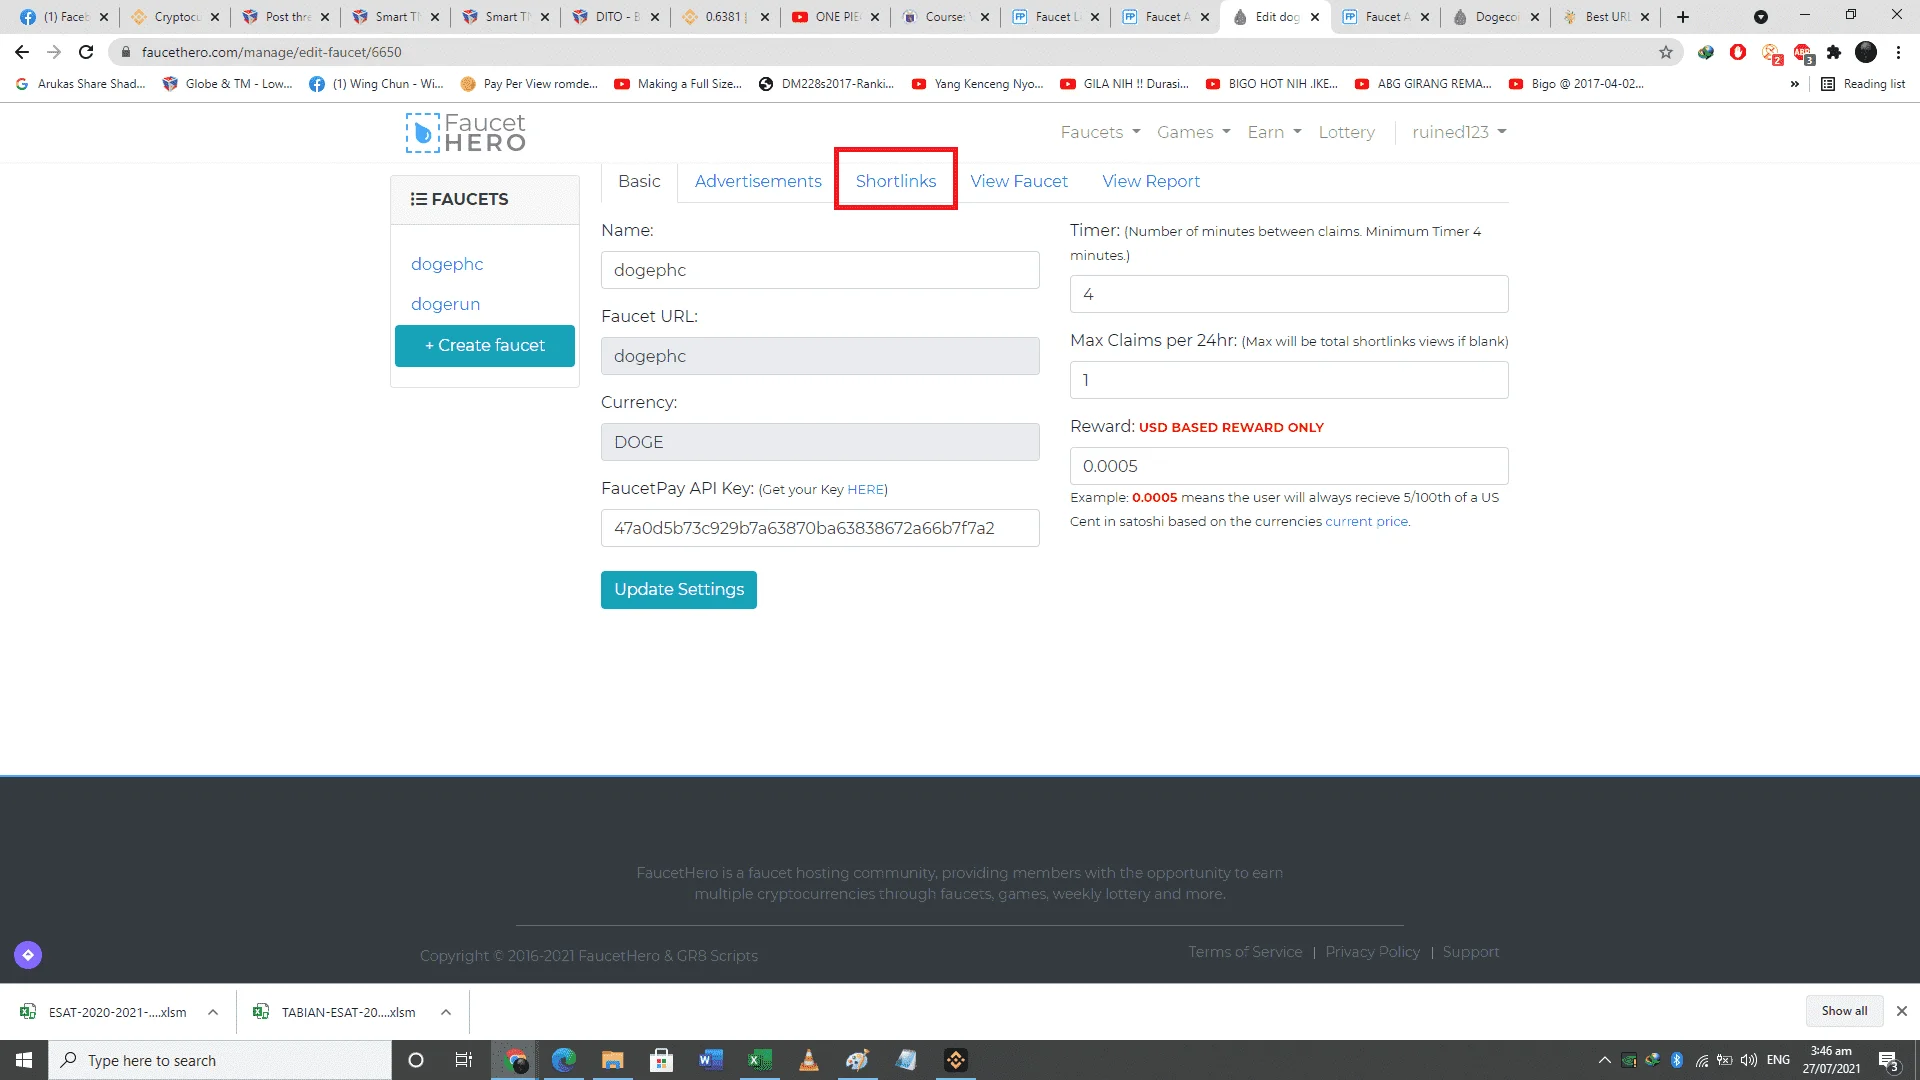Open the dogerun faucet link
Viewport: 1920px width, 1080px height.
tap(445, 304)
